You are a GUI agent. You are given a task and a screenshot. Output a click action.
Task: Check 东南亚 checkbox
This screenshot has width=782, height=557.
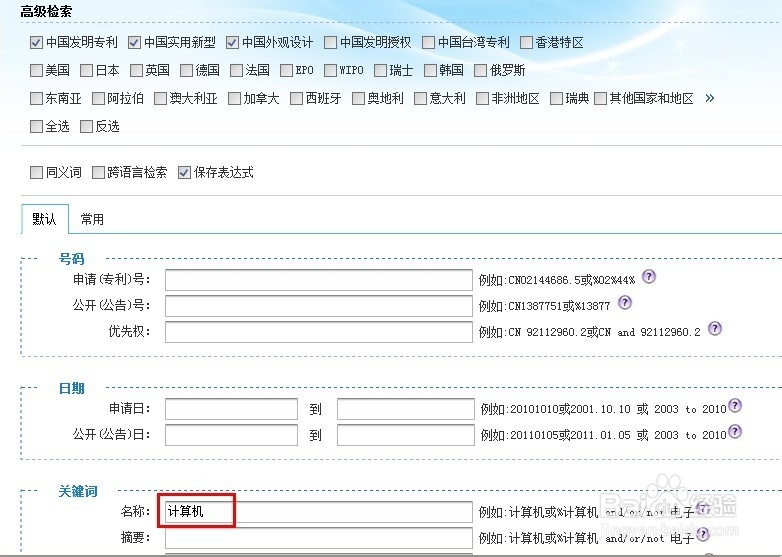pyautogui.click(x=36, y=98)
